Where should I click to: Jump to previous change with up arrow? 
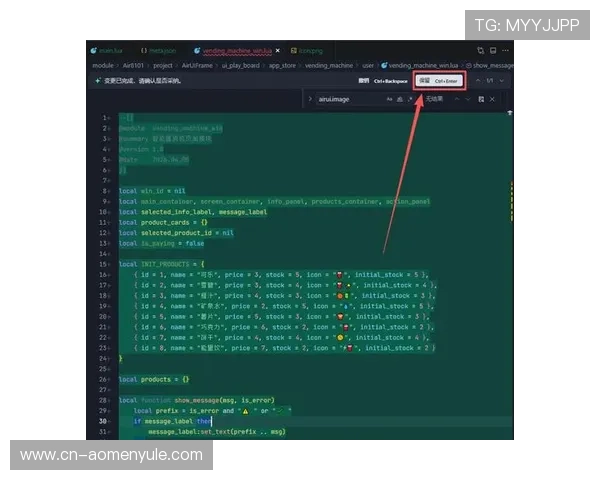(479, 81)
